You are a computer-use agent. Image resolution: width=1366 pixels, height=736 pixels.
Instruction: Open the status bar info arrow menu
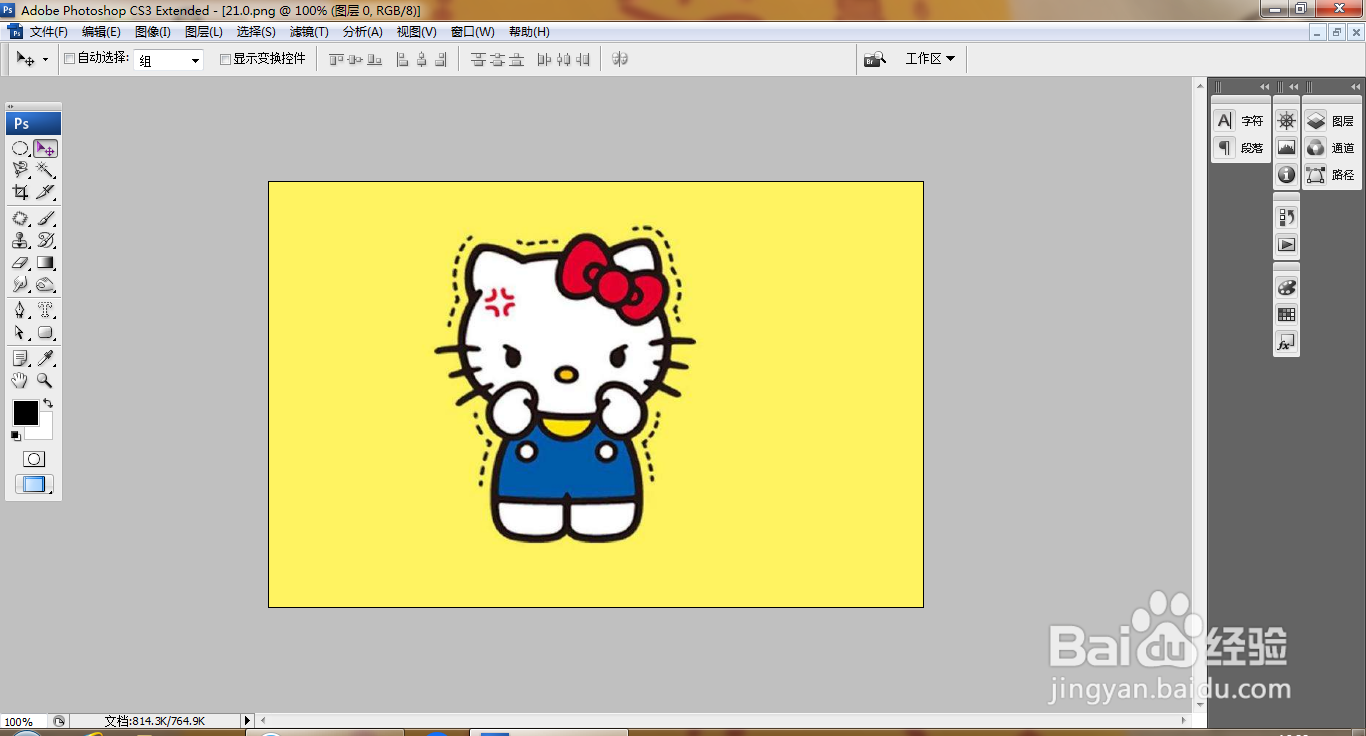tap(248, 720)
